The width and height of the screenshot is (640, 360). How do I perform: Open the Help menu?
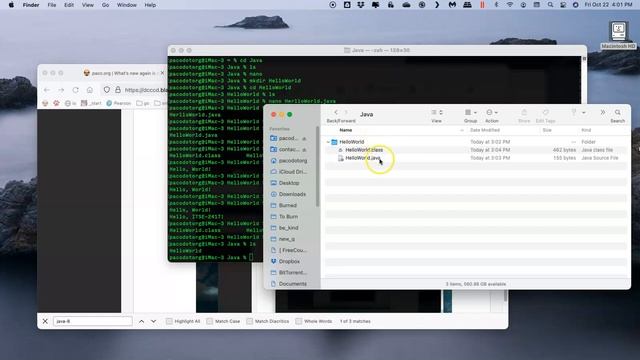[x=150, y=5]
